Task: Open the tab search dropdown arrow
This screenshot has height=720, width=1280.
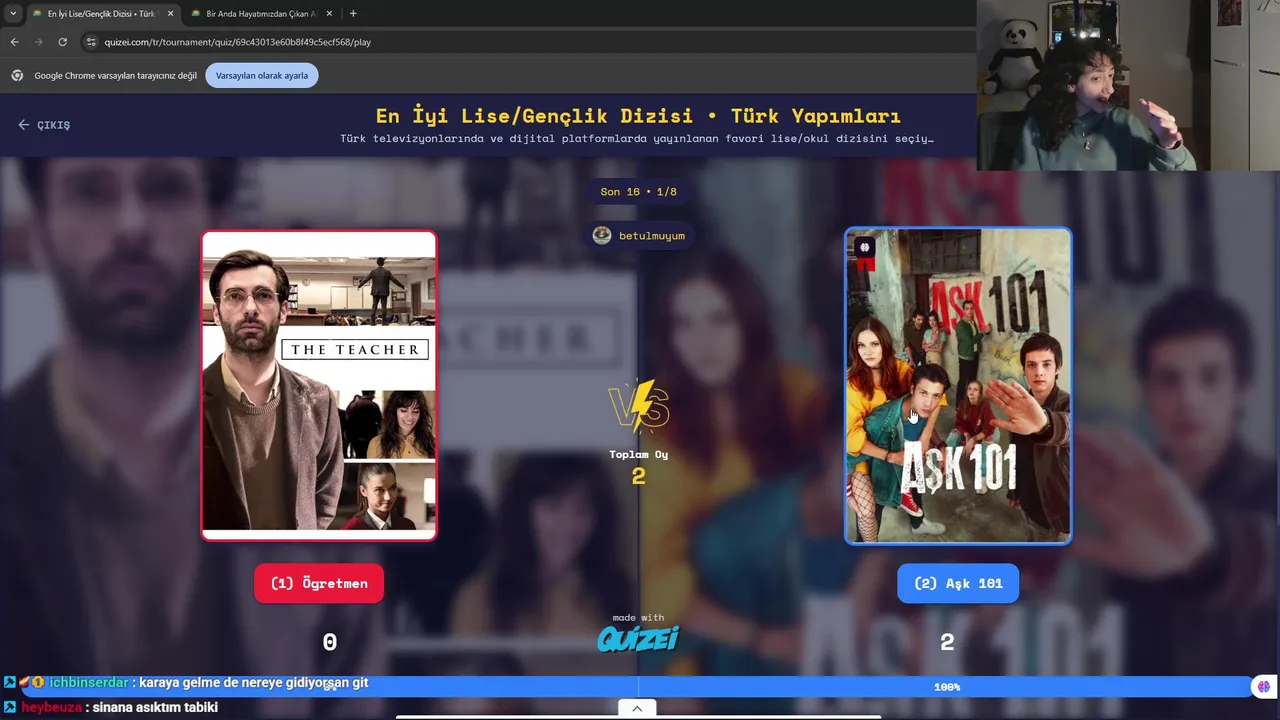Action: [13, 13]
